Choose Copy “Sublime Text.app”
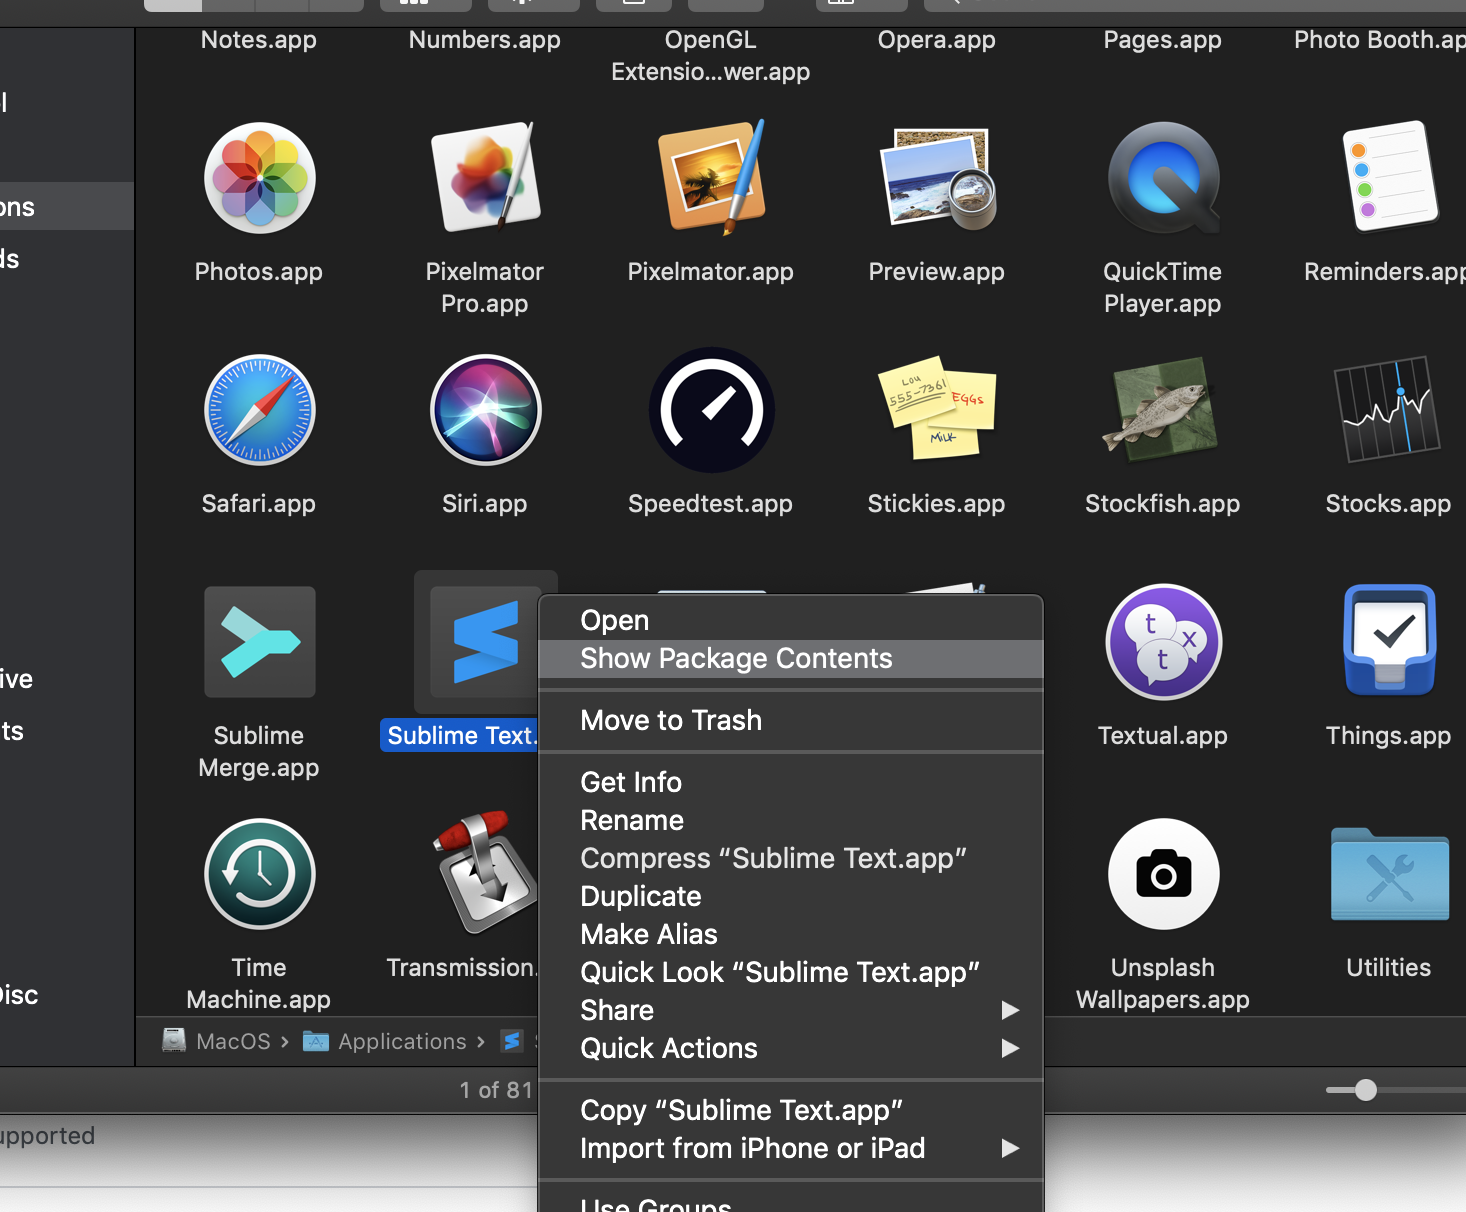Screen dimensions: 1466x1212 tap(791, 1111)
